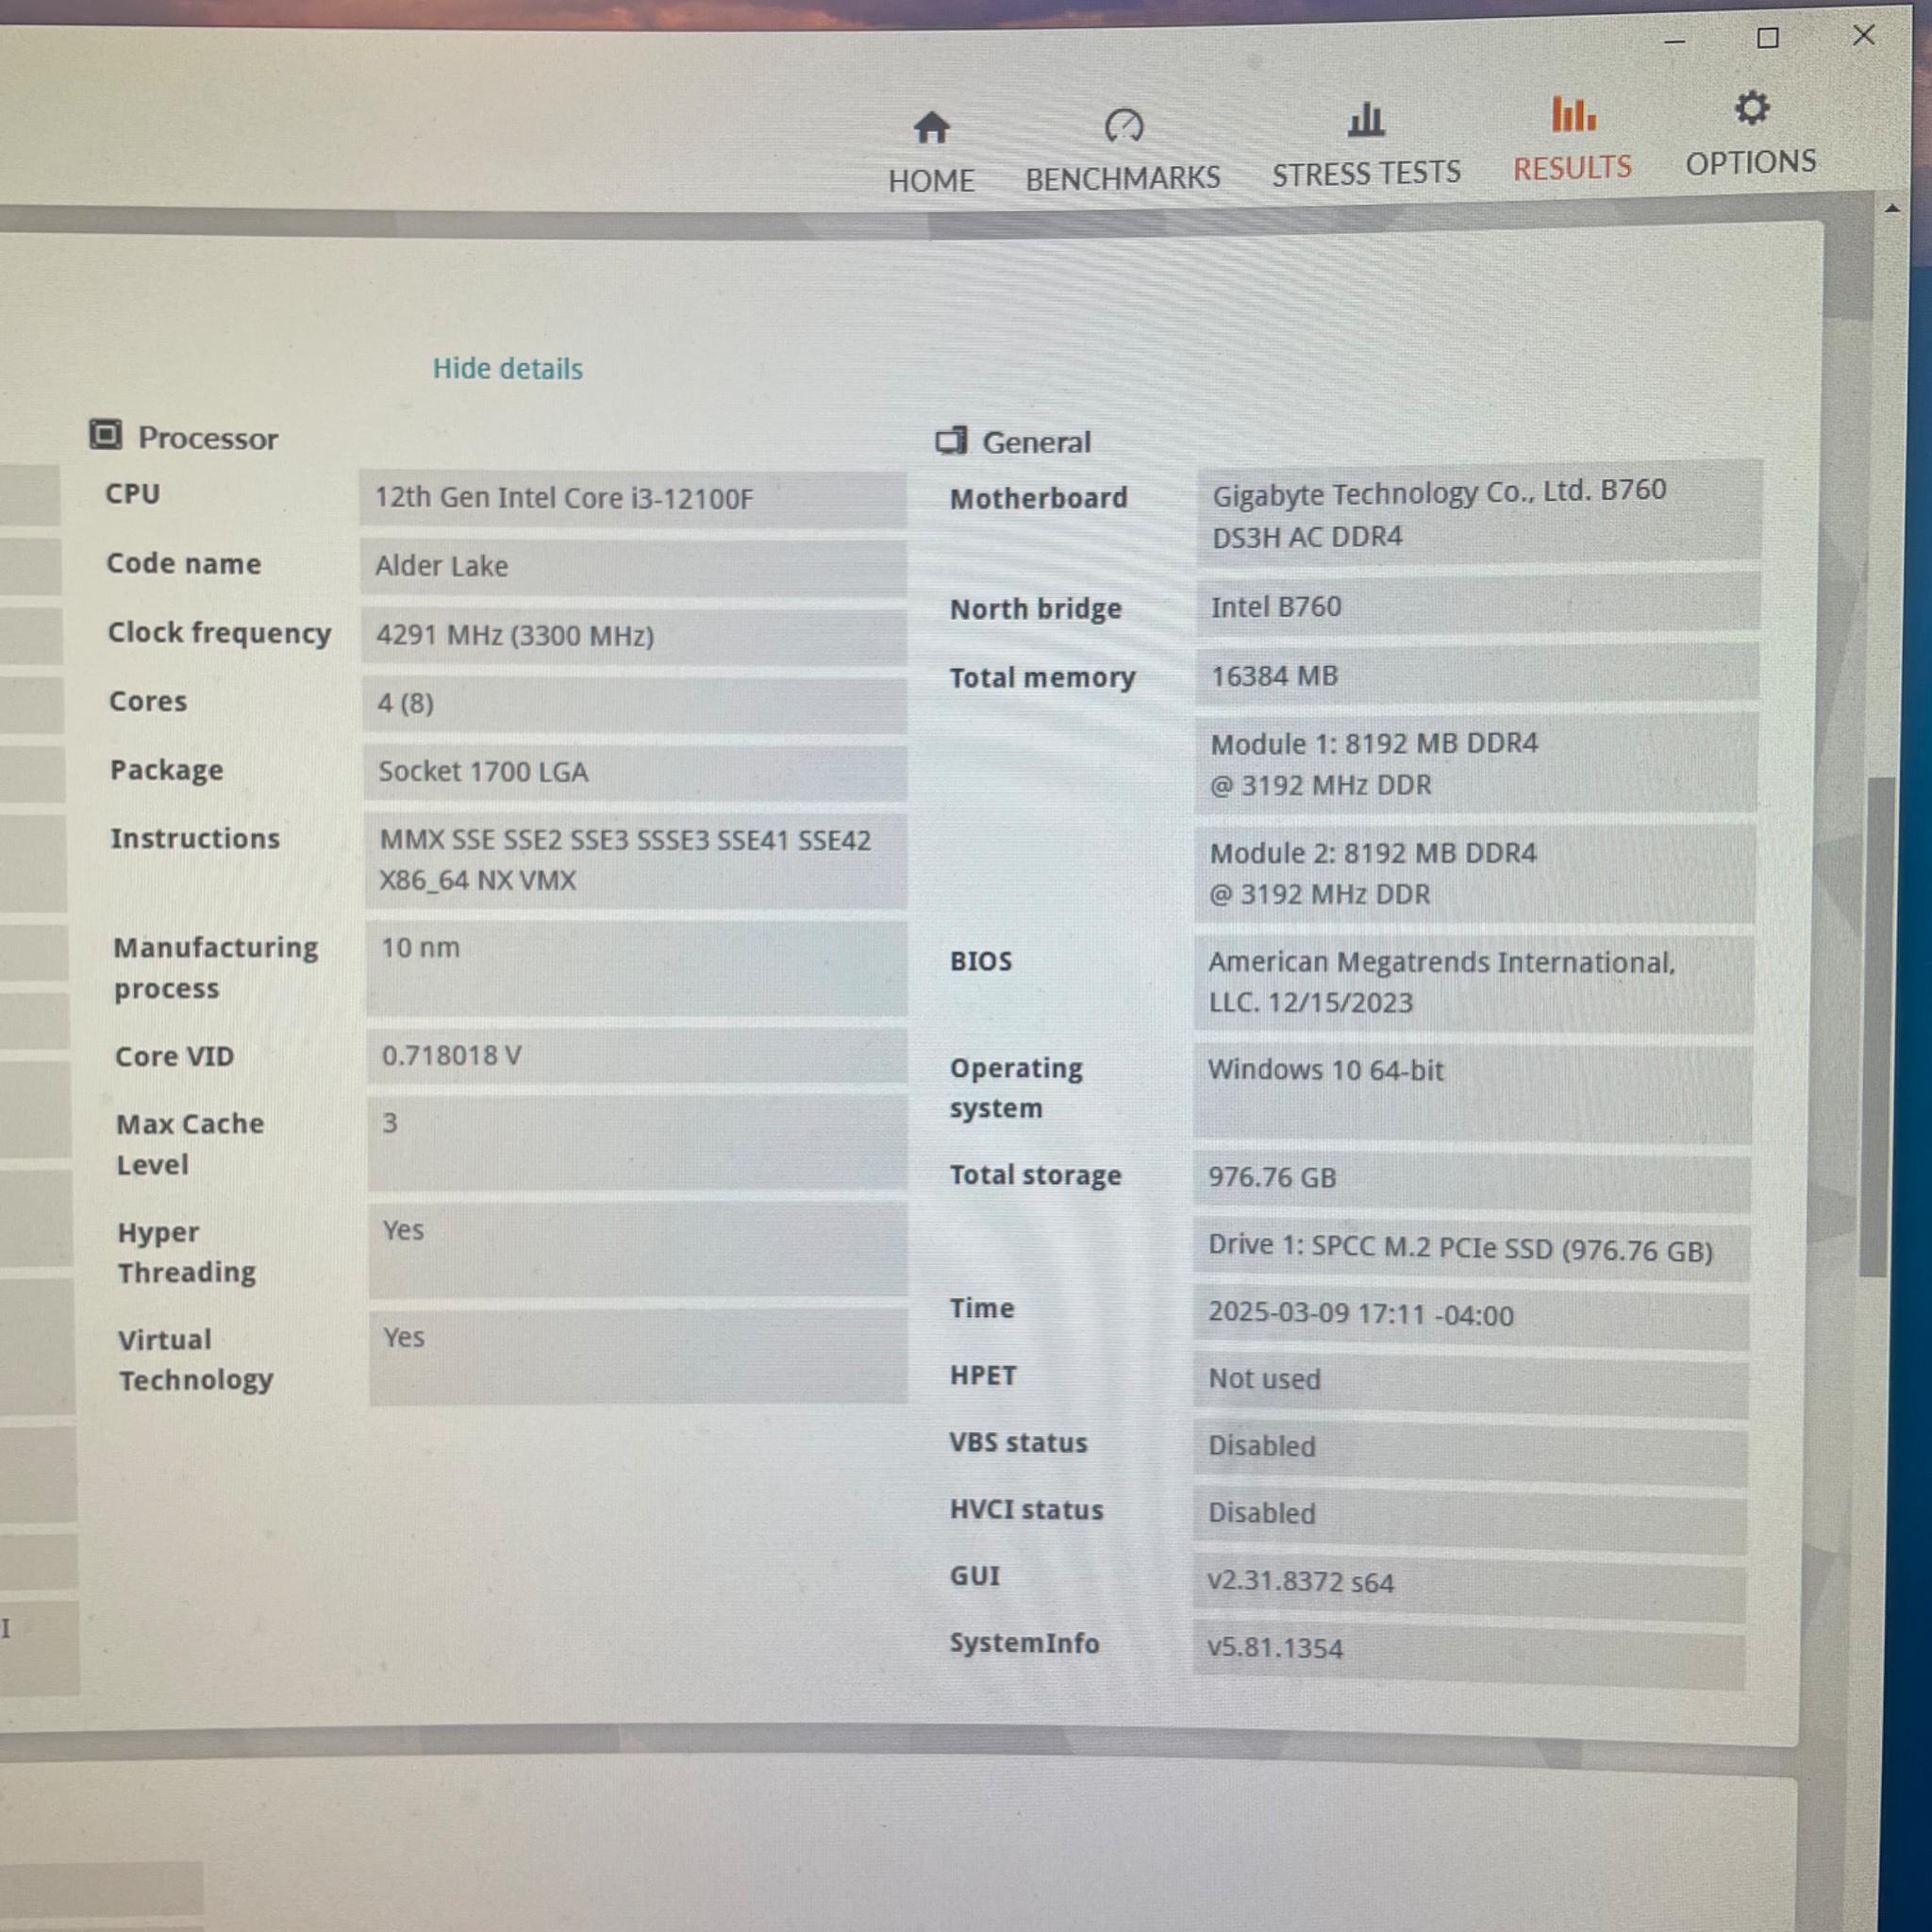1932x1932 pixels.
Task: Open the OPTIONS tab label
Action: [x=1751, y=163]
